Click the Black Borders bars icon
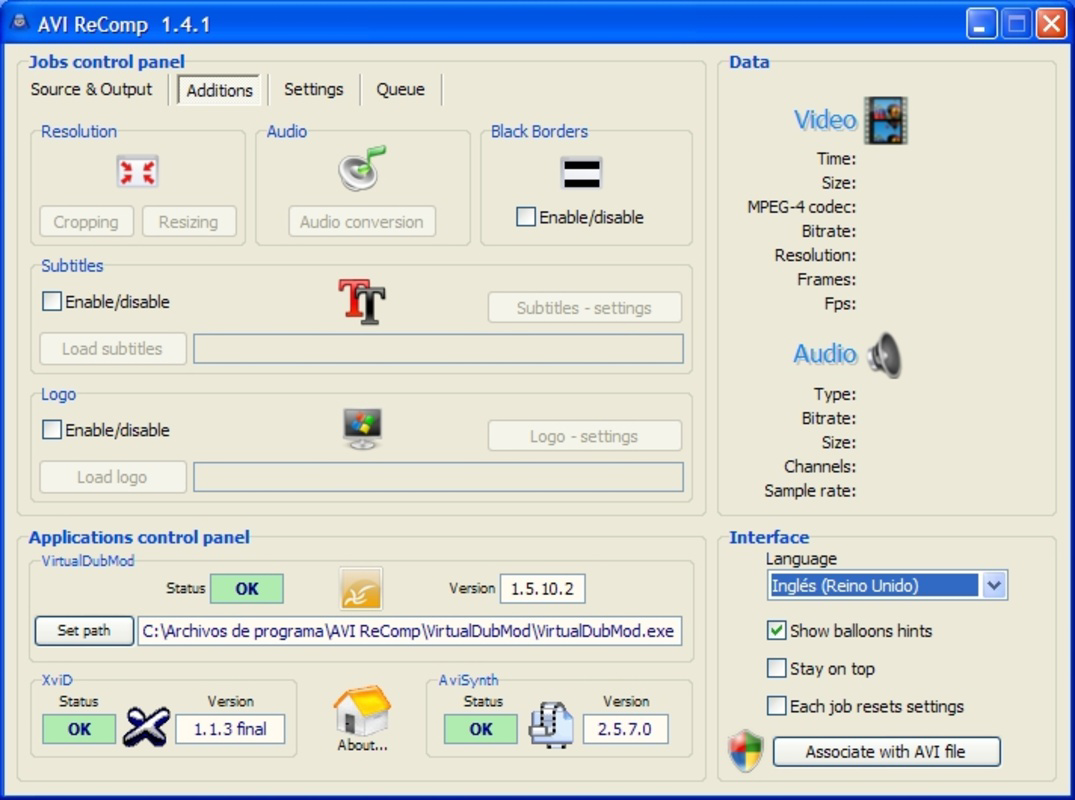The image size is (1075, 800). point(581,173)
